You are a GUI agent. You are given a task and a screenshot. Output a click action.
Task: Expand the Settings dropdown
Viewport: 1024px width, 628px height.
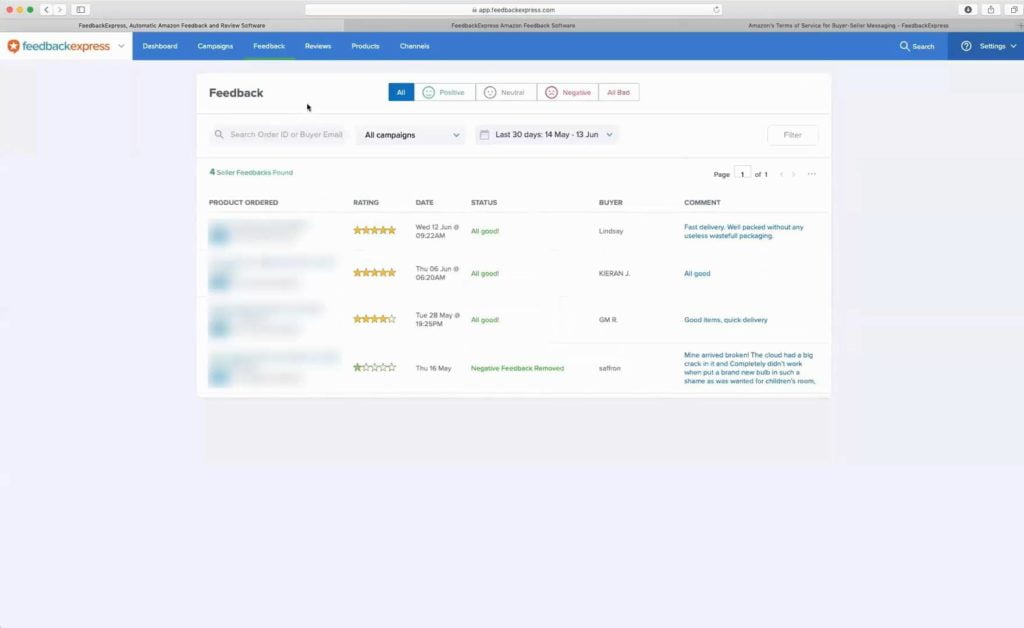point(998,46)
